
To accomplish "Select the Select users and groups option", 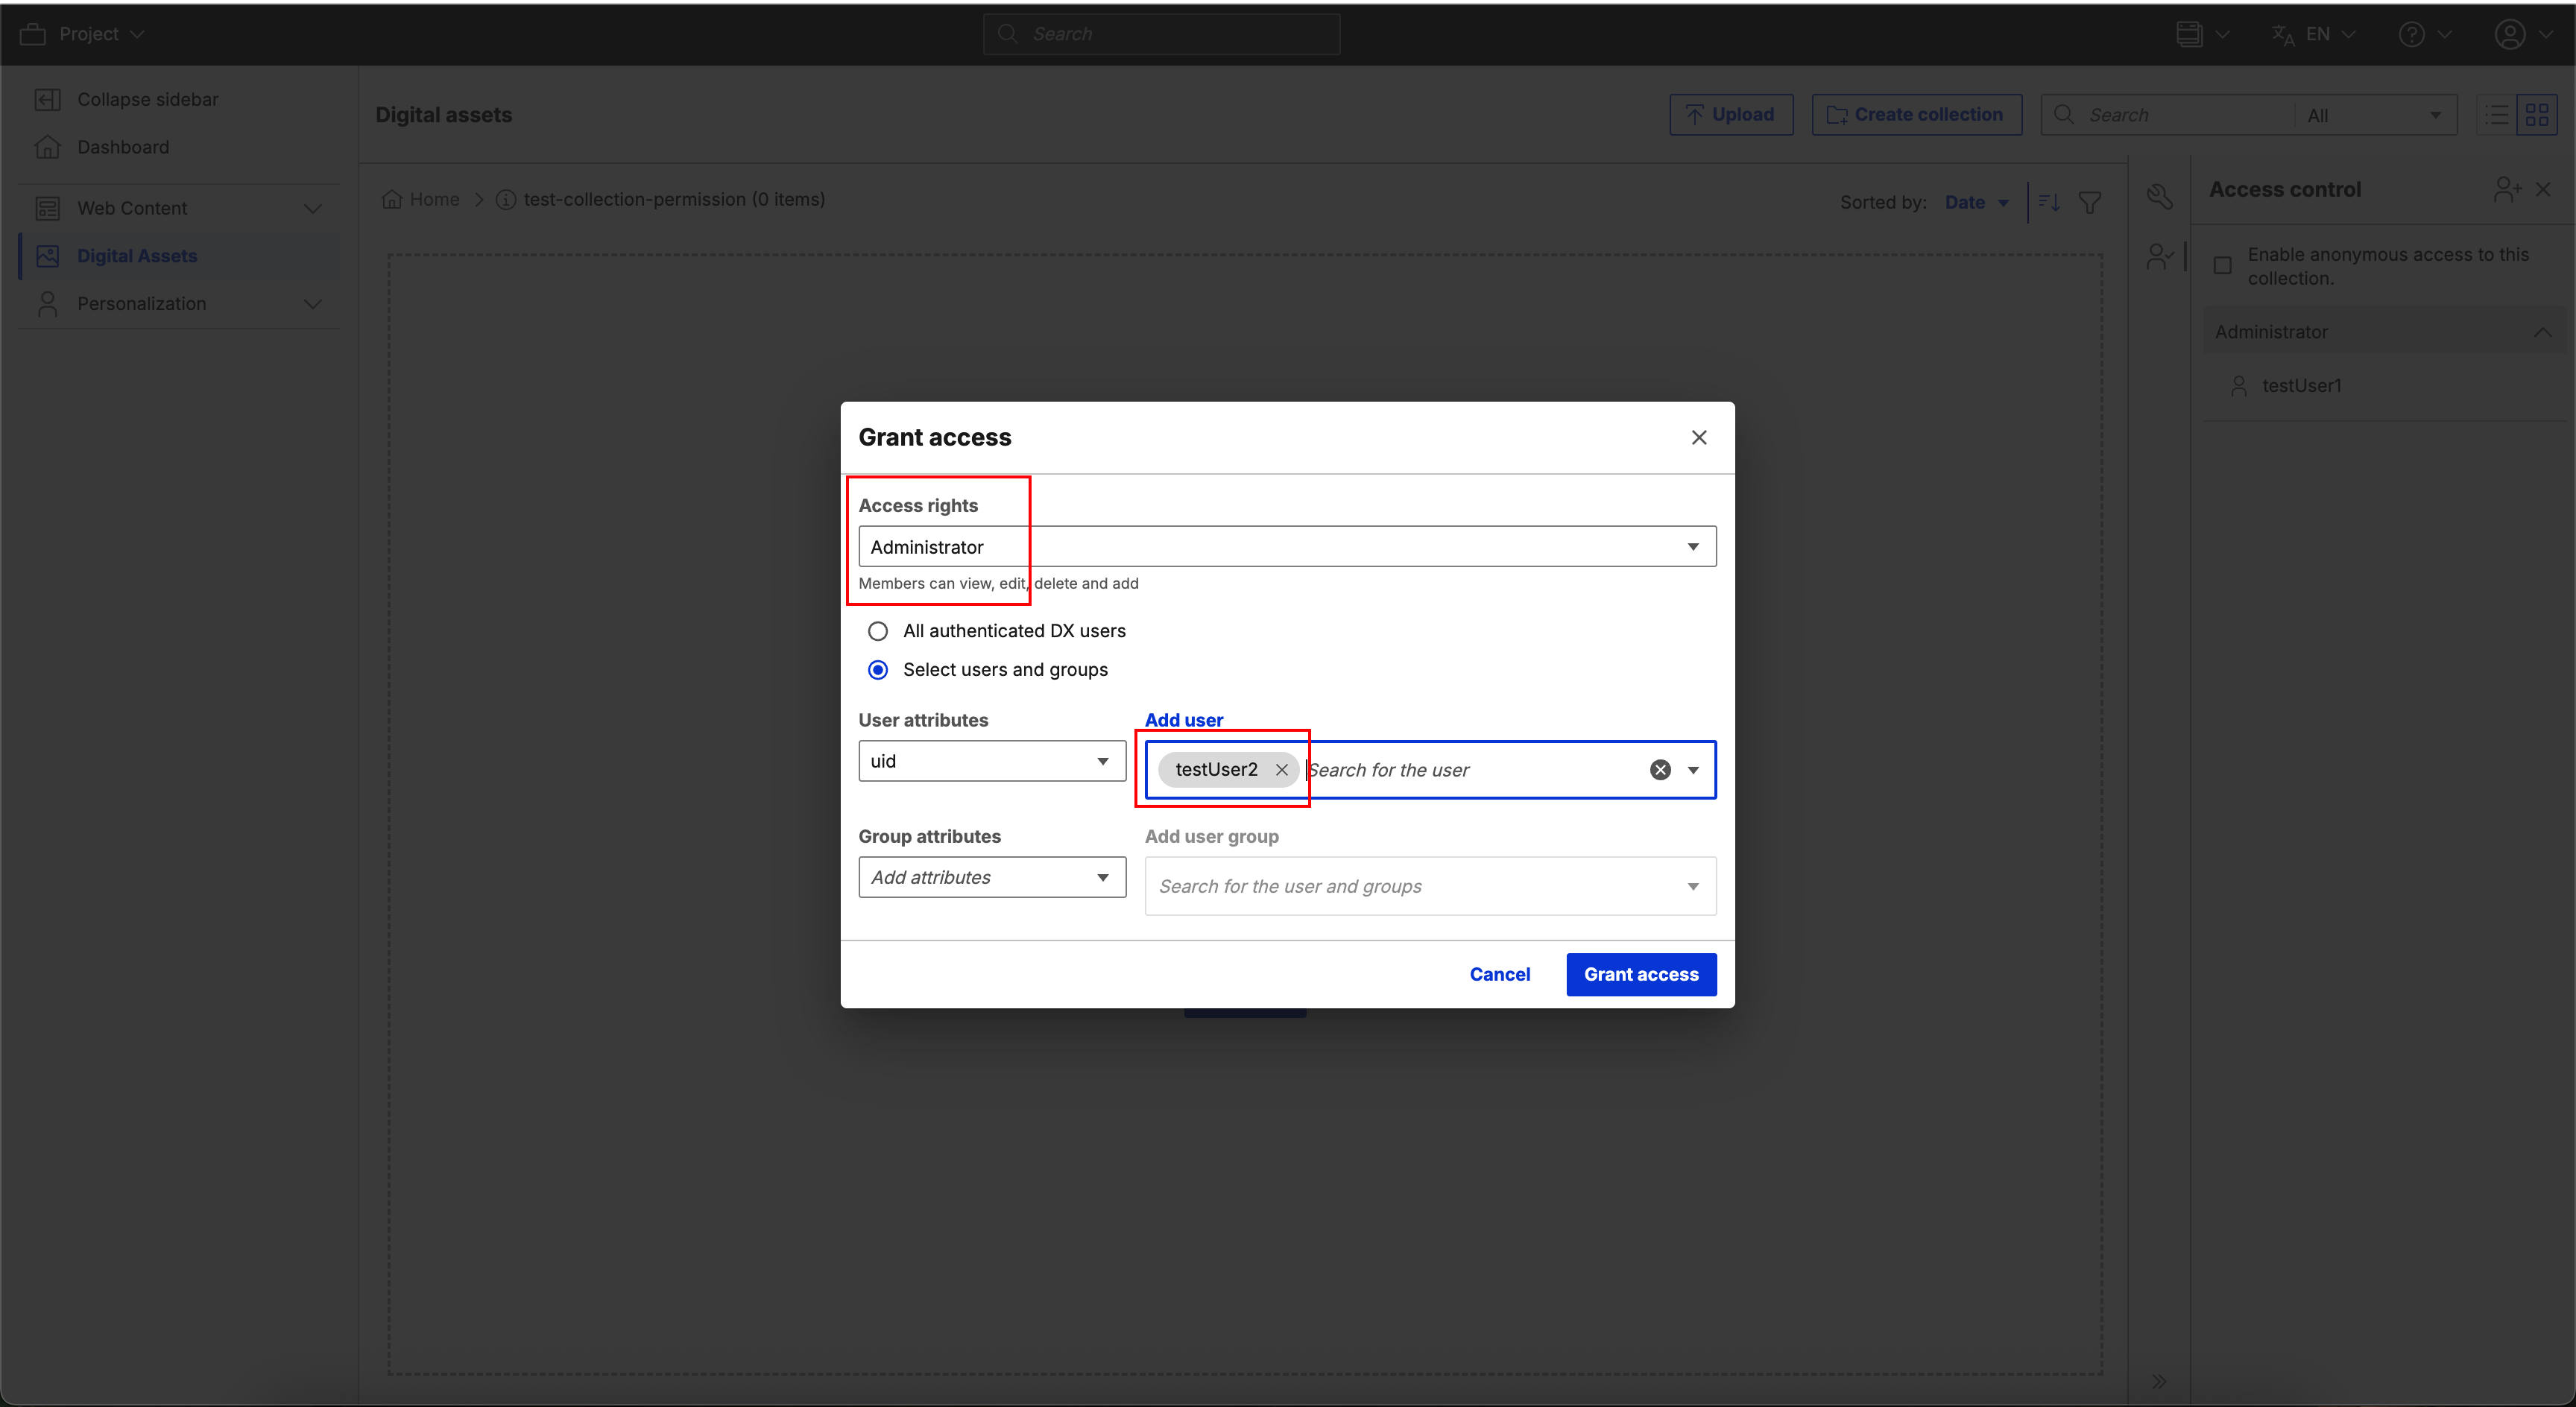I will [x=878, y=670].
